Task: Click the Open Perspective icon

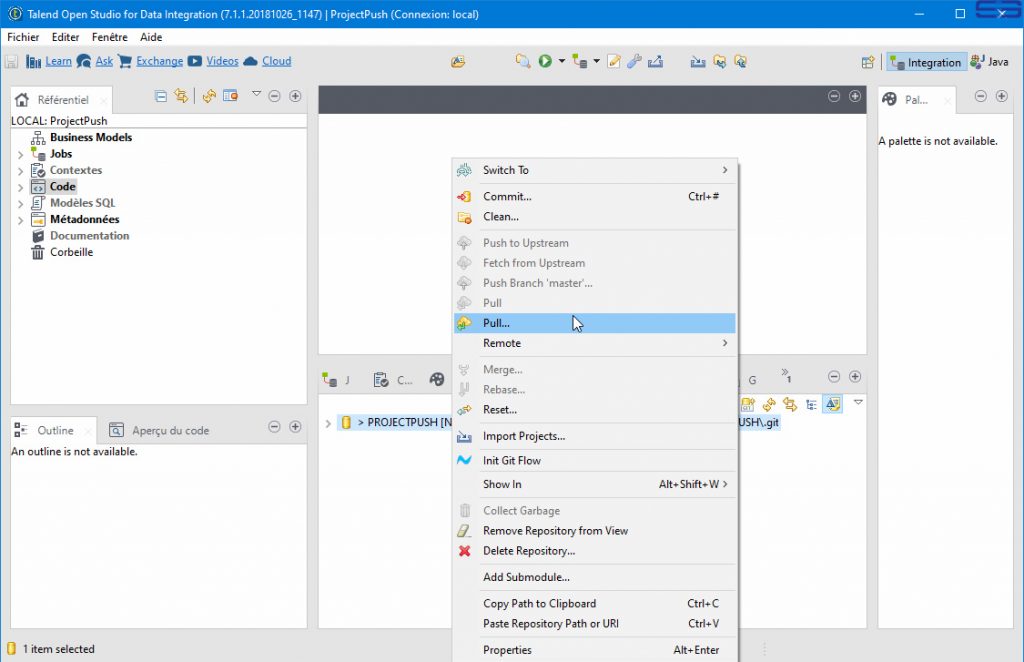Action: [868, 62]
